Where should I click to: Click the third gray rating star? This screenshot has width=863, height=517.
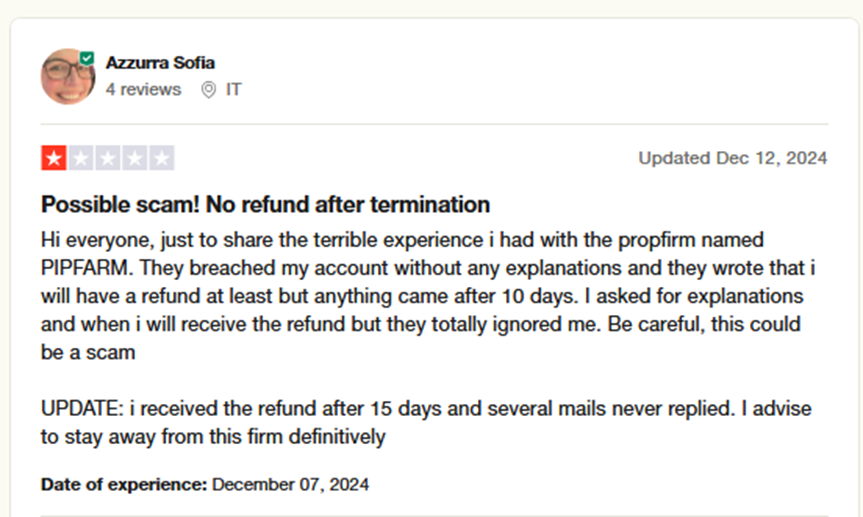click(x=107, y=158)
